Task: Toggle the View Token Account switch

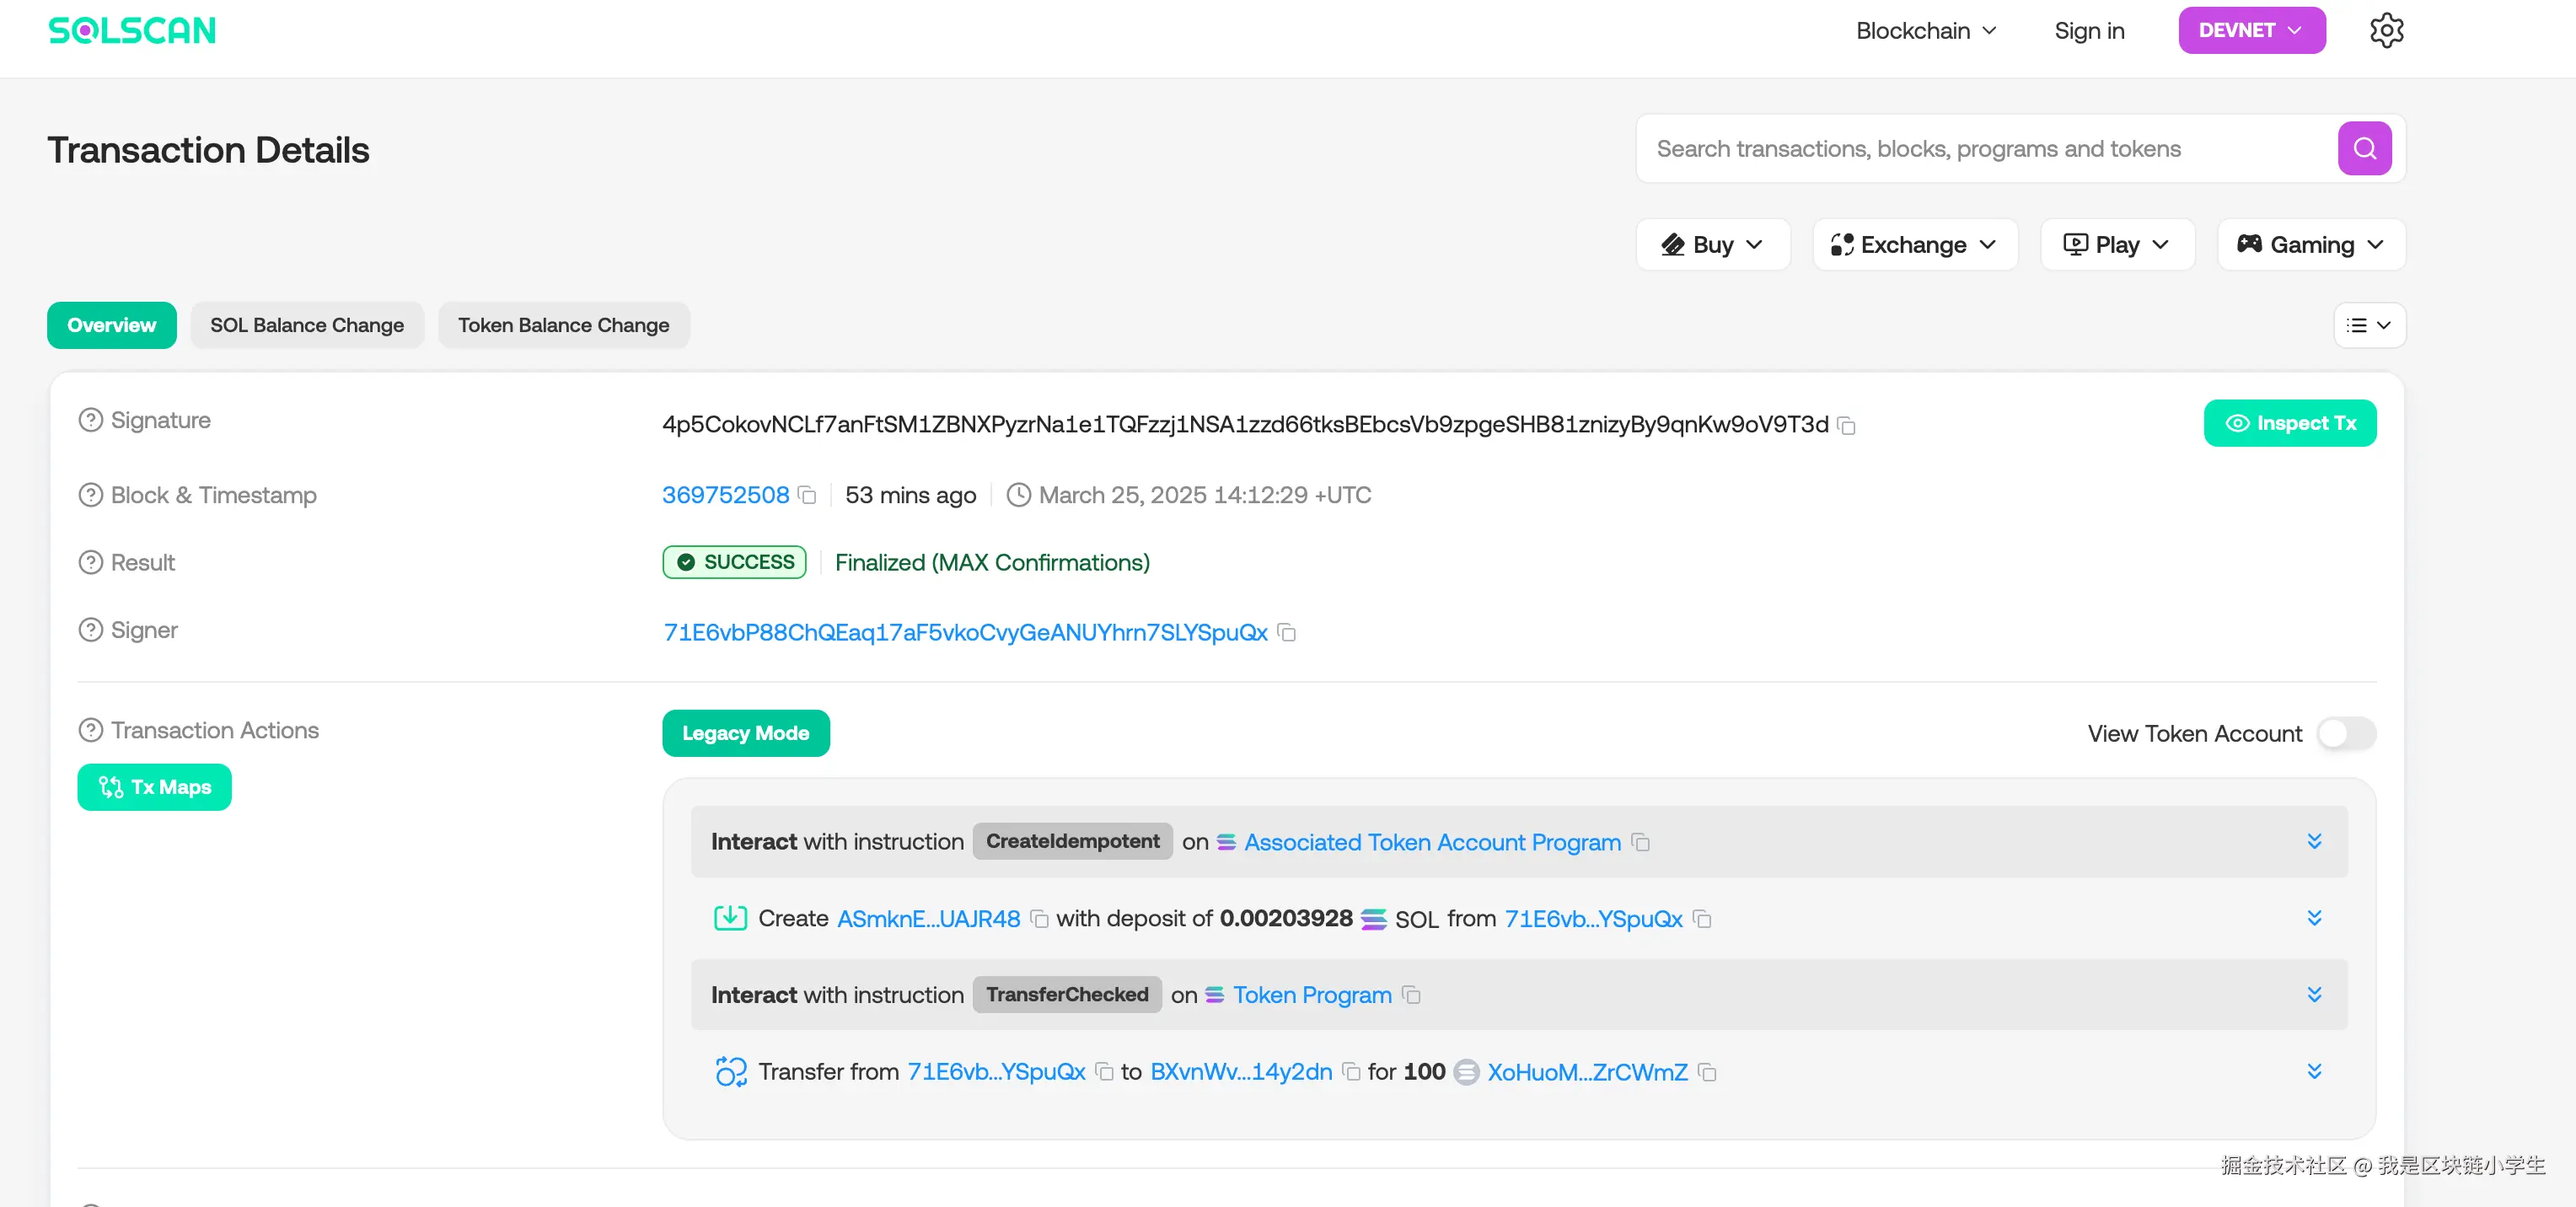Action: (x=2345, y=734)
